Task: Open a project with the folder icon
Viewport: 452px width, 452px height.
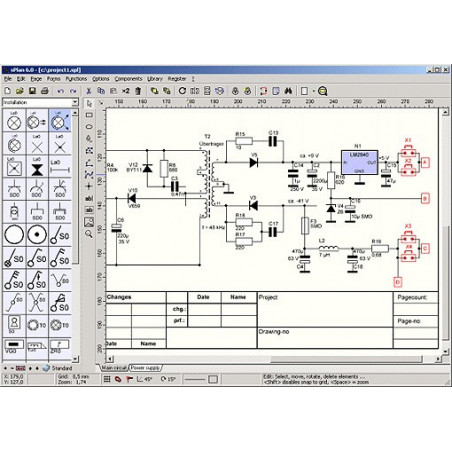Action: click(x=20, y=91)
